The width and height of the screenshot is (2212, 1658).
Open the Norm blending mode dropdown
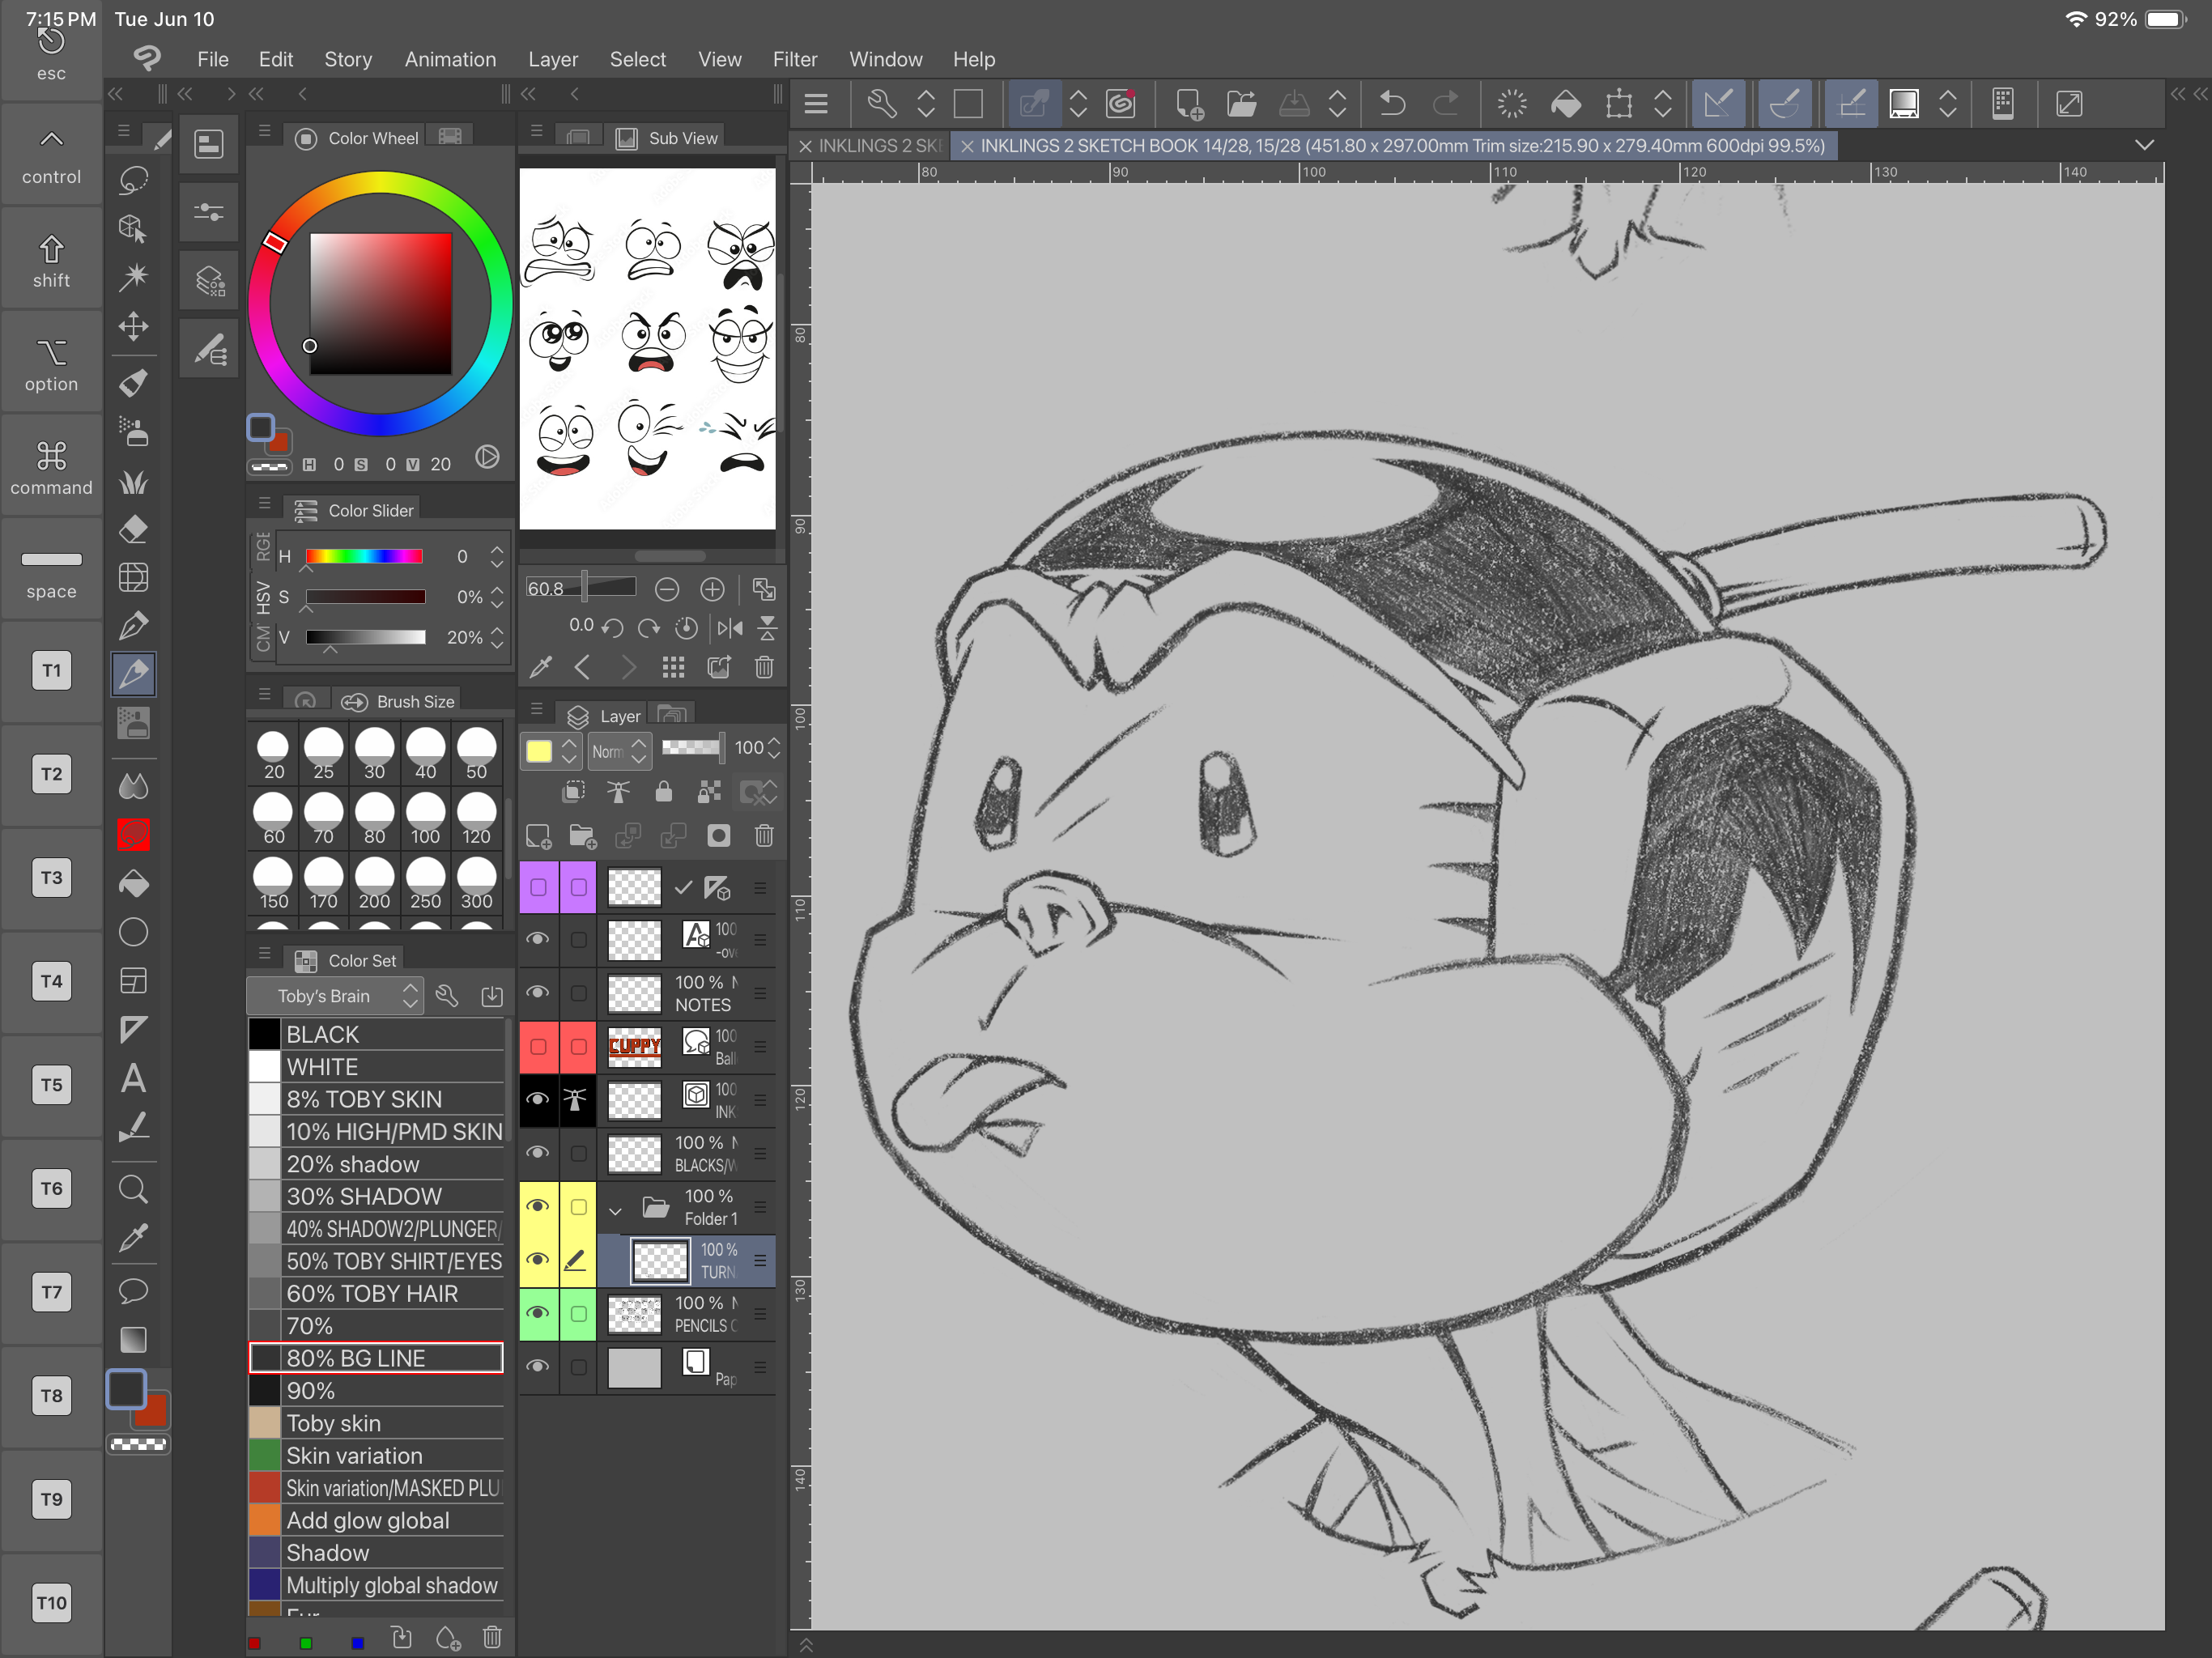coord(619,751)
